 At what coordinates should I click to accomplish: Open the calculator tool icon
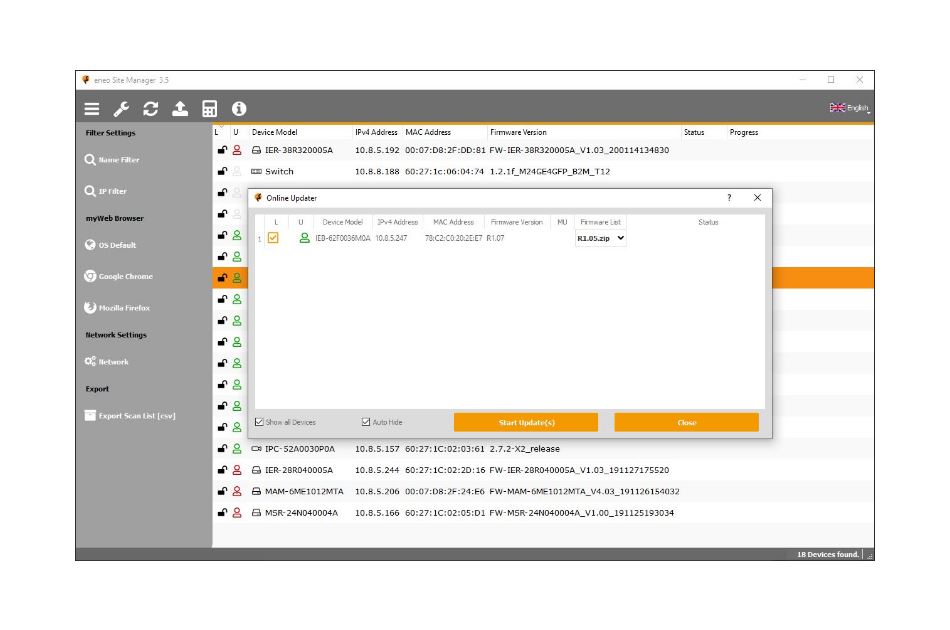coord(210,109)
